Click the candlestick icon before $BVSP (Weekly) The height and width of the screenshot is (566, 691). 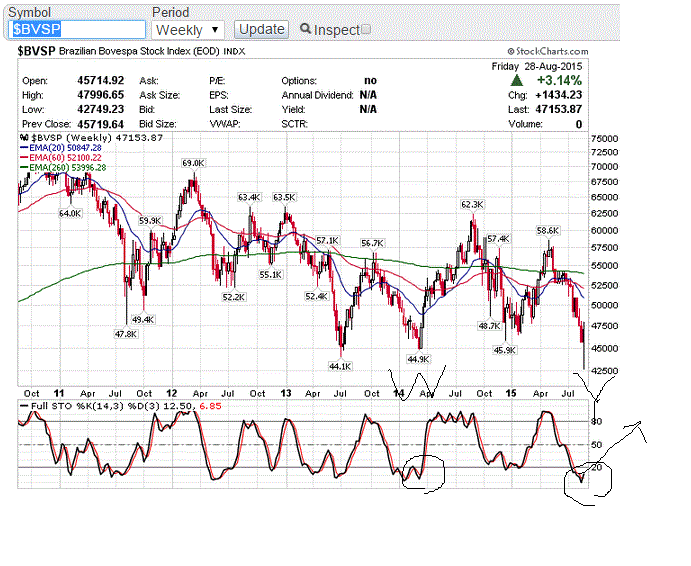[x=25, y=136]
